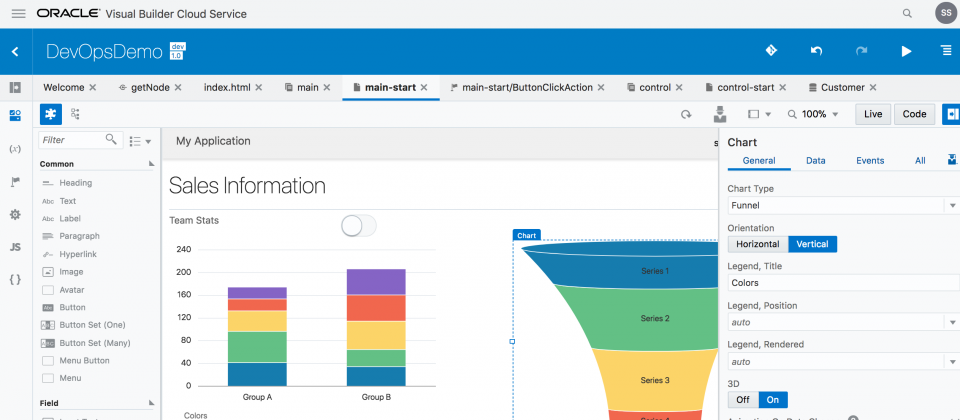Toggle the Team Stats switch
The height and width of the screenshot is (420, 960).
coord(359,226)
